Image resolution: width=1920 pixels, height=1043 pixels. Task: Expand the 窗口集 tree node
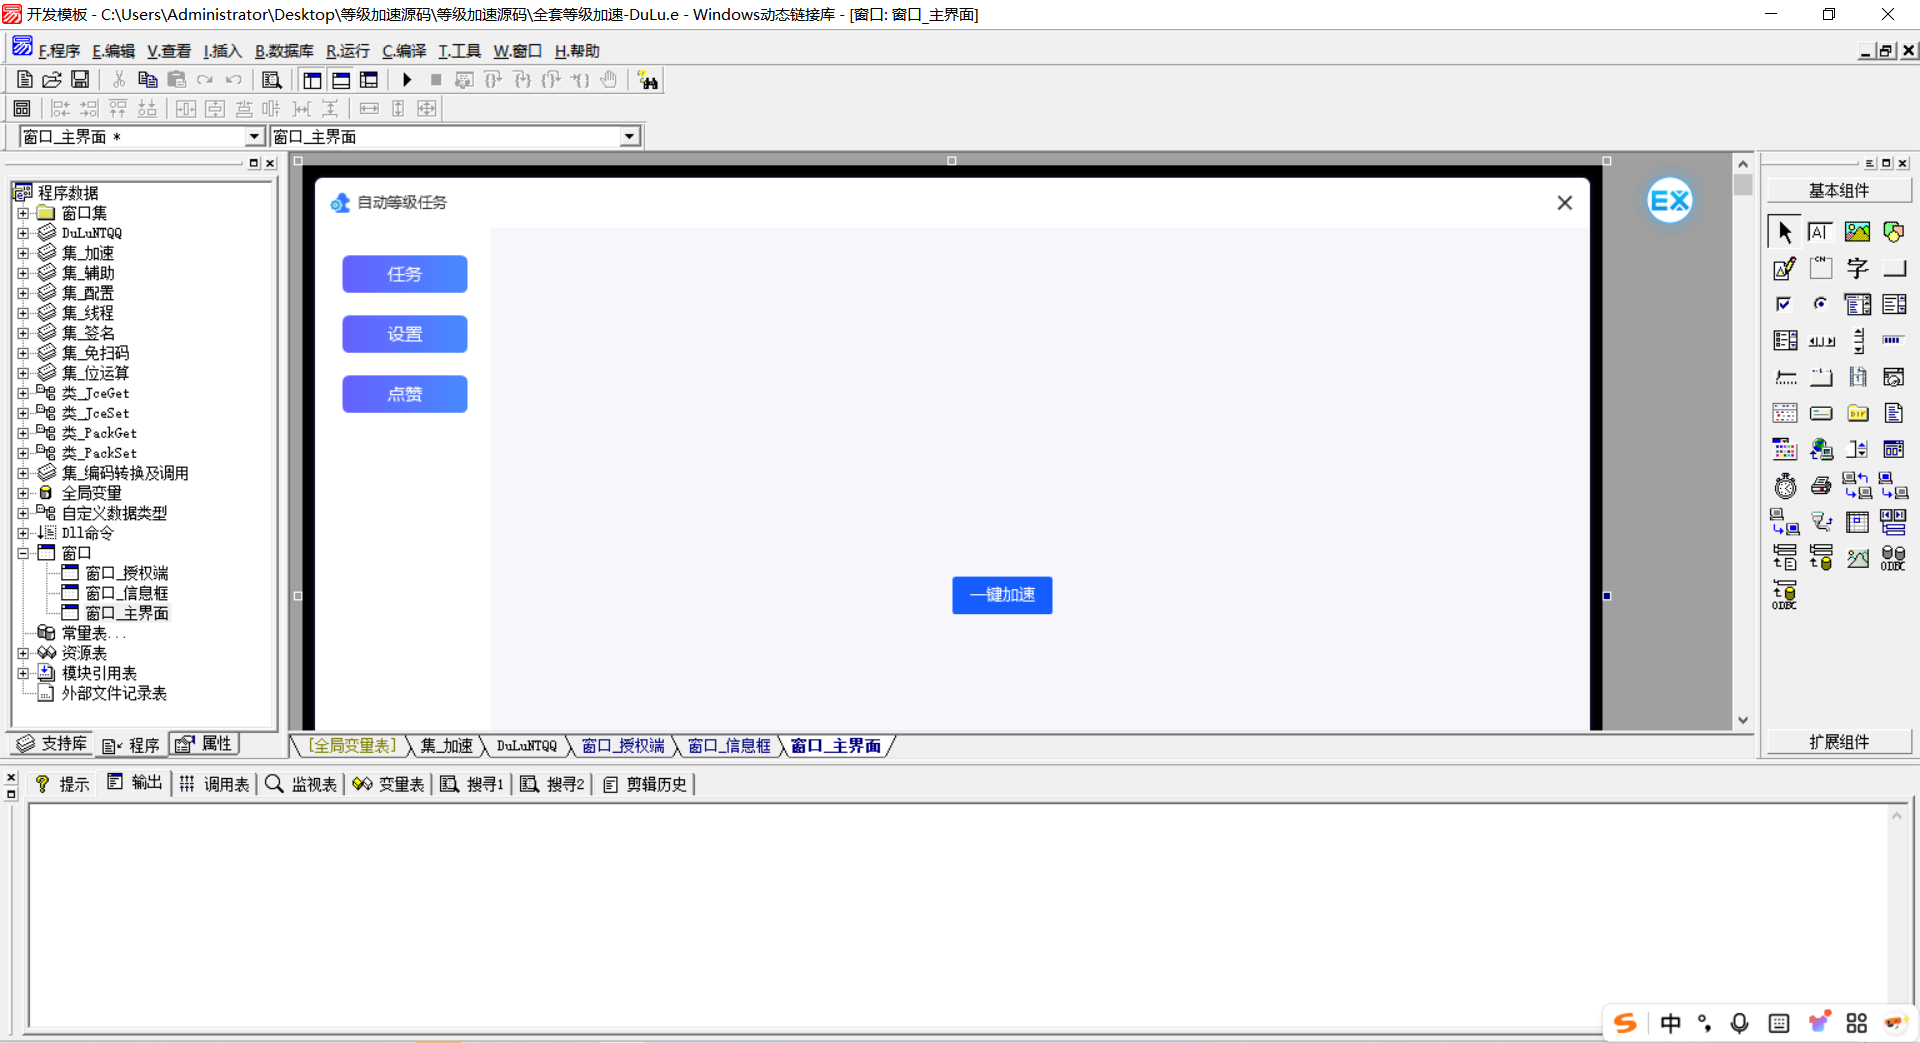[23, 213]
